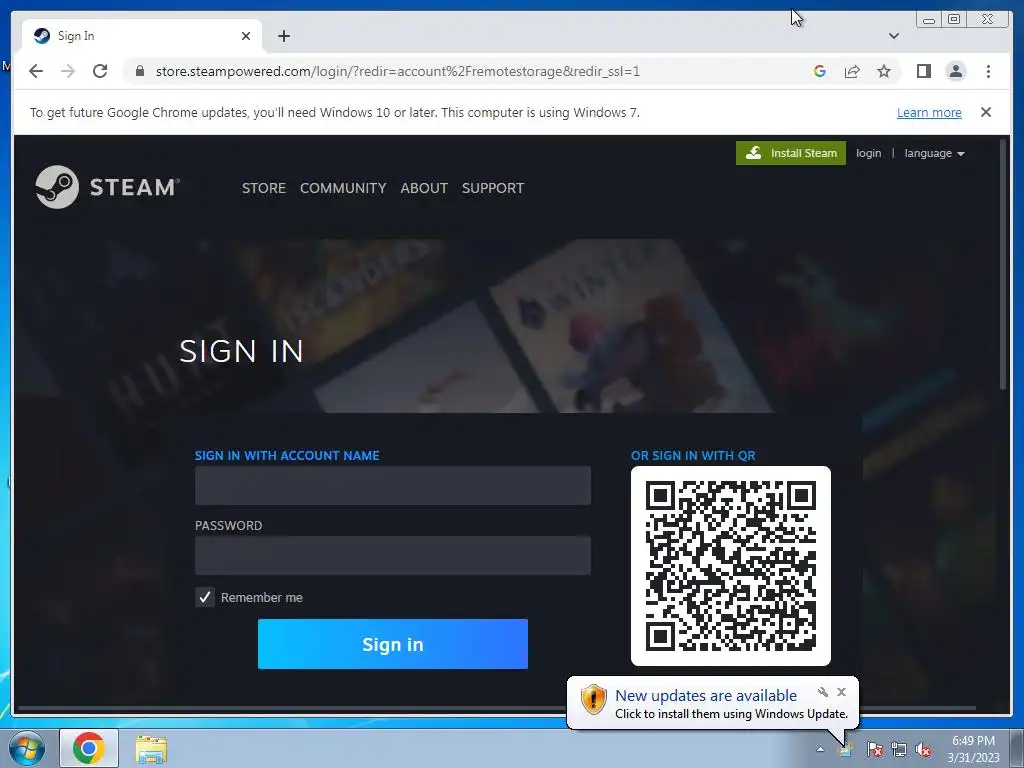Expand the language dropdown

(x=934, y=153)
